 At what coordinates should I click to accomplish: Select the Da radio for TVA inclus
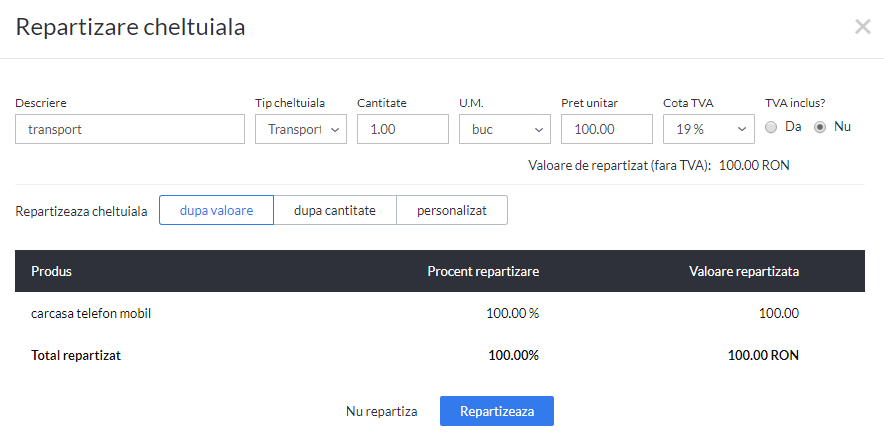point(771,127)
